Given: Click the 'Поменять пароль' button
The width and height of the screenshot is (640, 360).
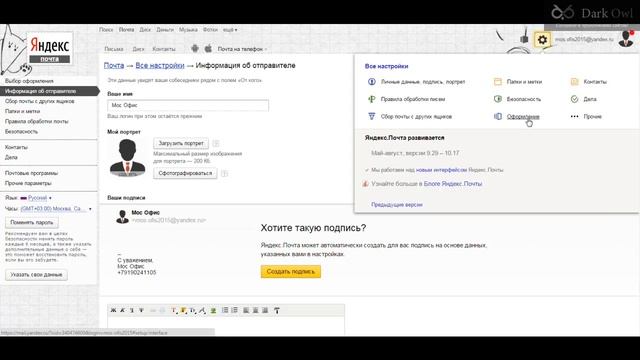Looking at the screenshot, I should click(31, 222).
